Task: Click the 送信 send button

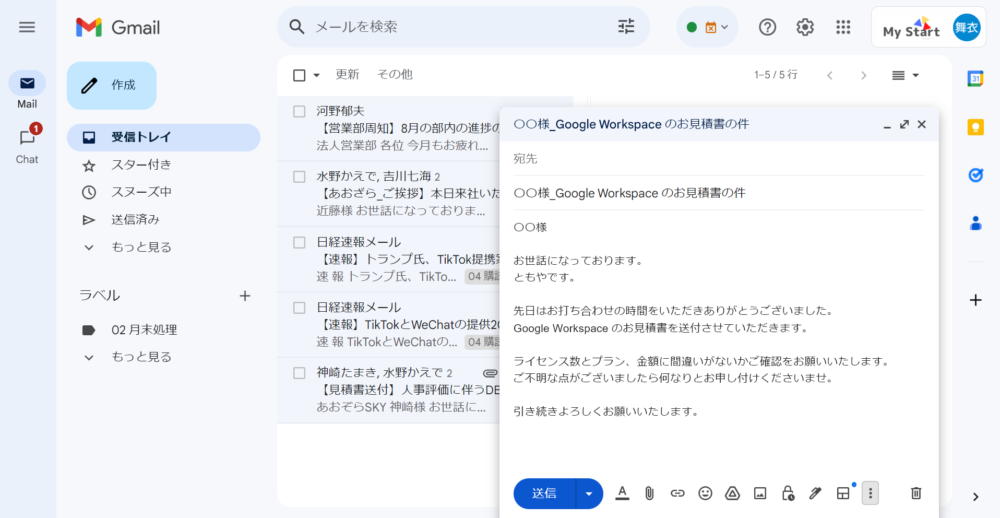Action: tap(545, 494)
